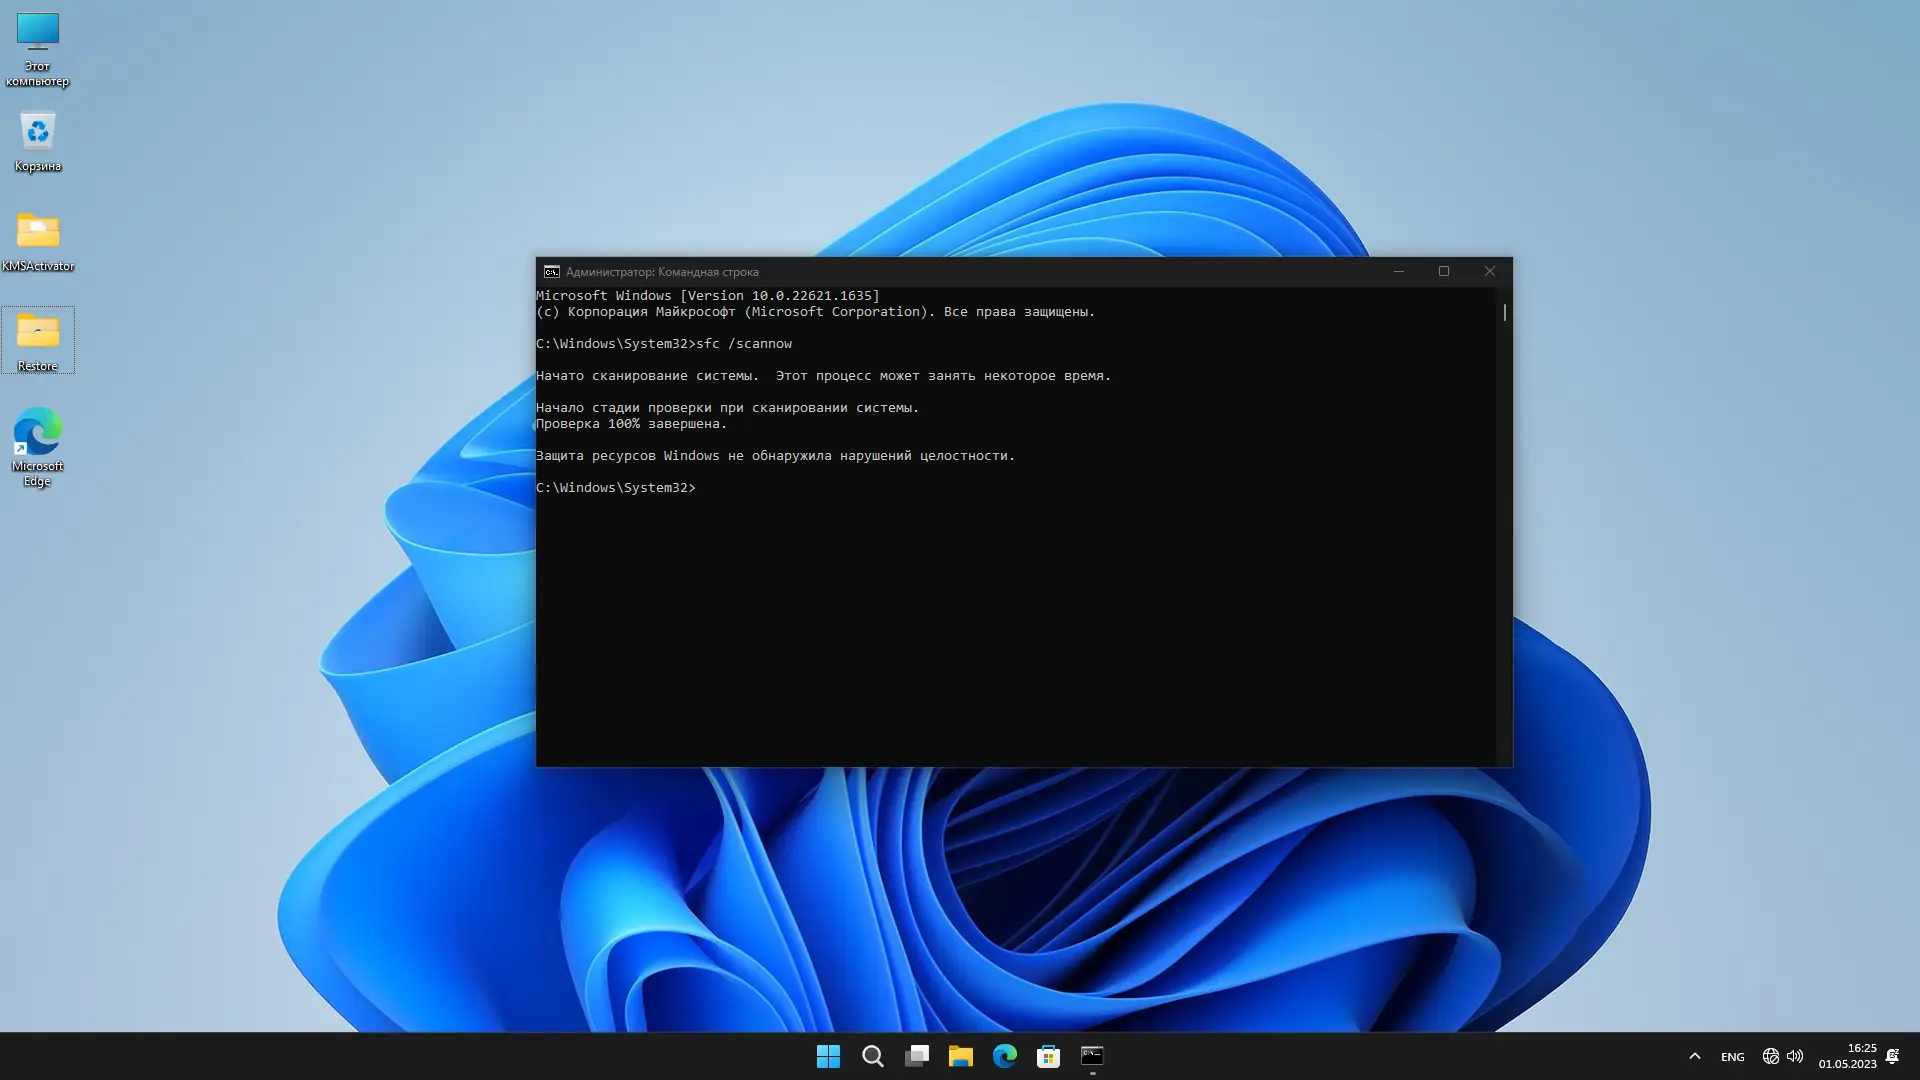Open taskbar Search magnifier
This screenshot has height=1080, width=1920.
[x=872, y=1056]
